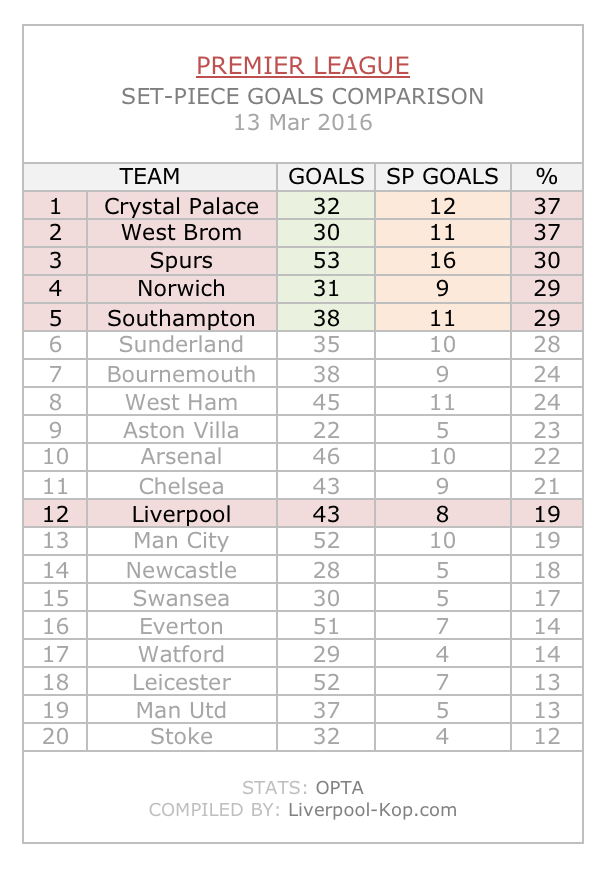Click the Liverpool-Kop.com credit text
Viewport: 604px width, 872px height.
pyautogui.click(x=372, y=810)
